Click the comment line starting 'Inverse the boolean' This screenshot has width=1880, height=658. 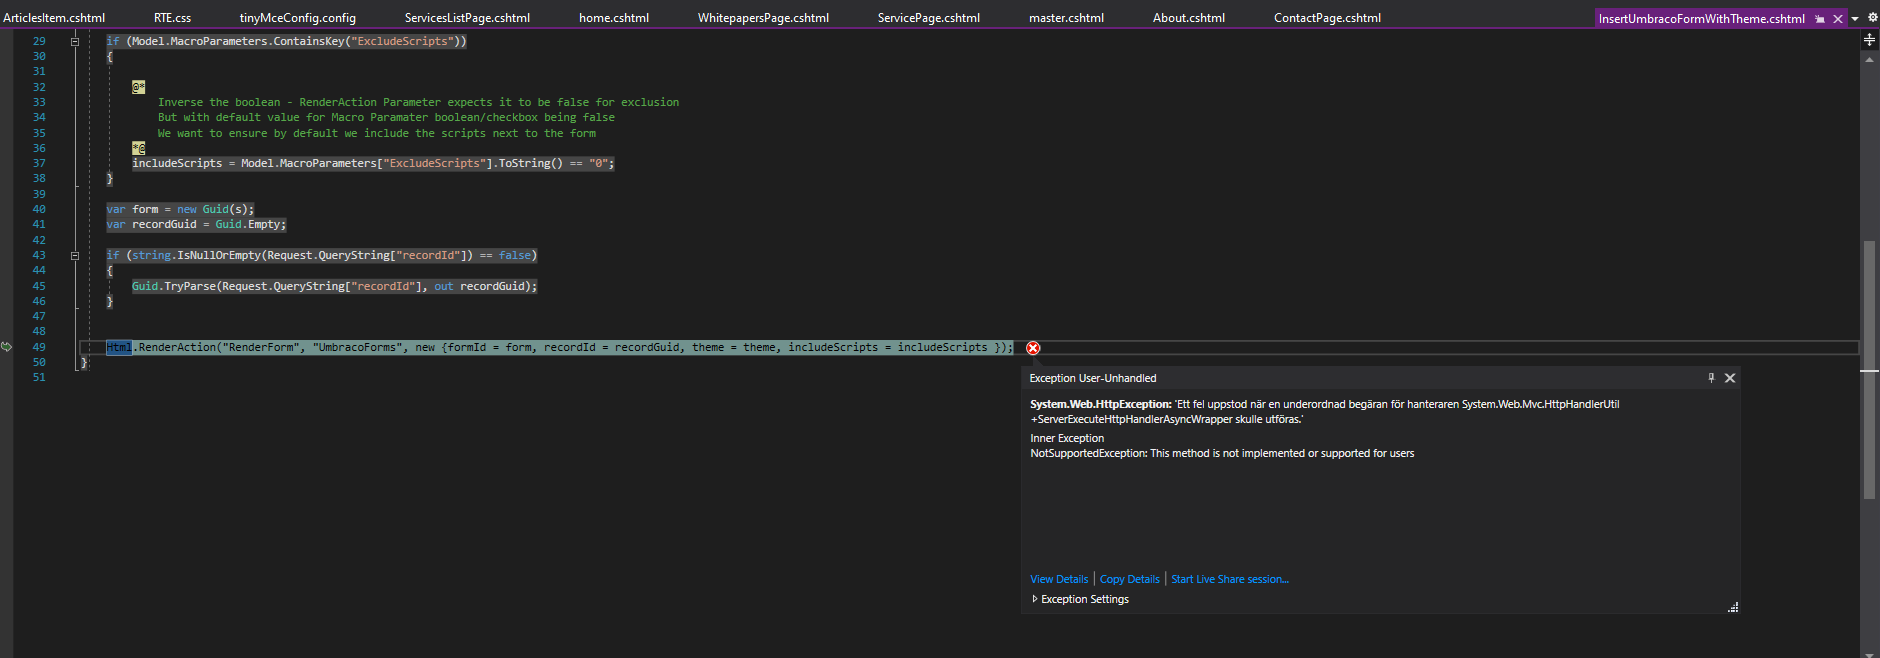(418, 102)
